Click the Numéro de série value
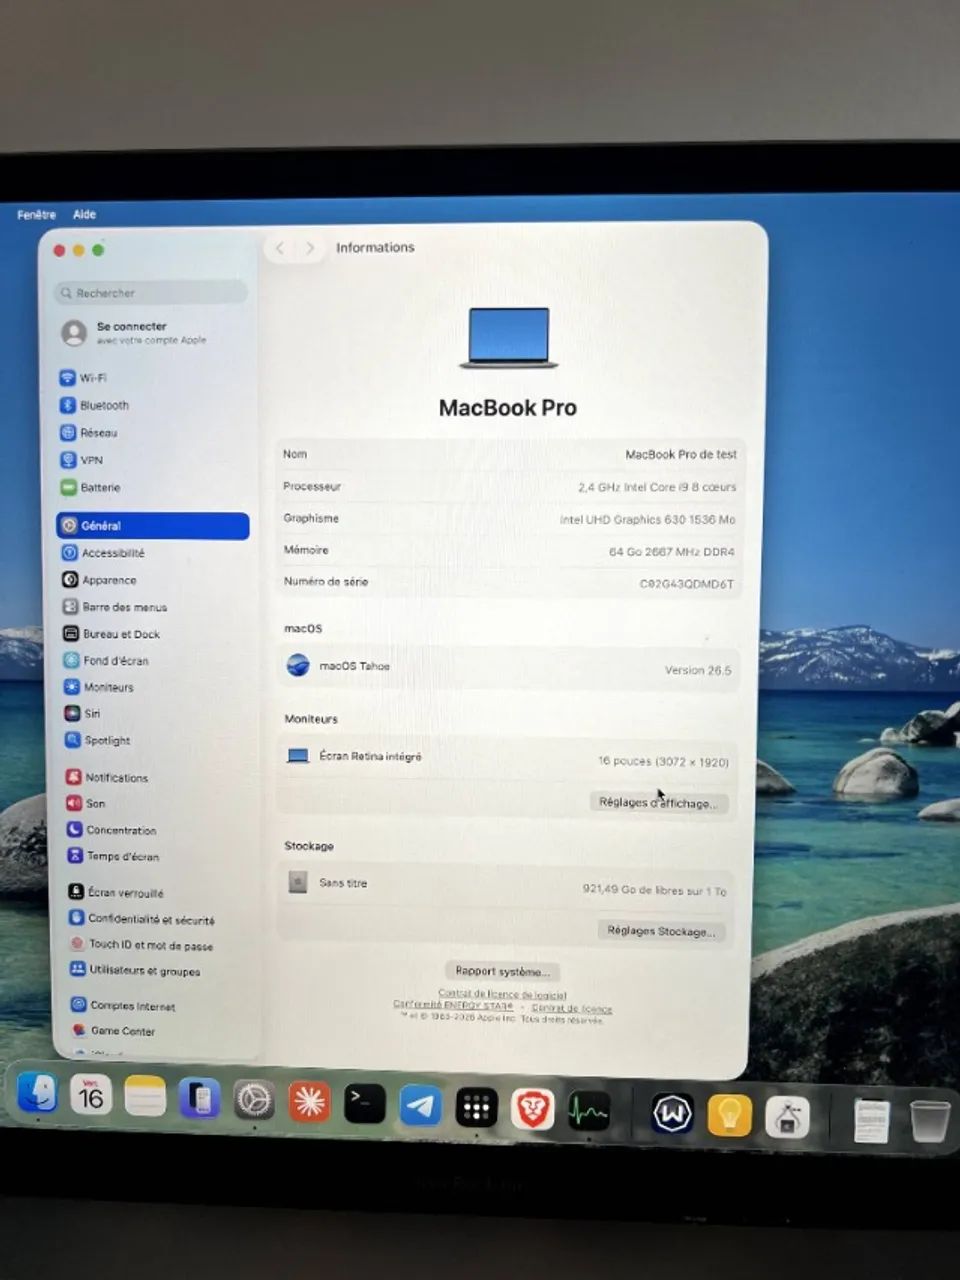Viewport: 960px width, 1280px height. [687, 584]
